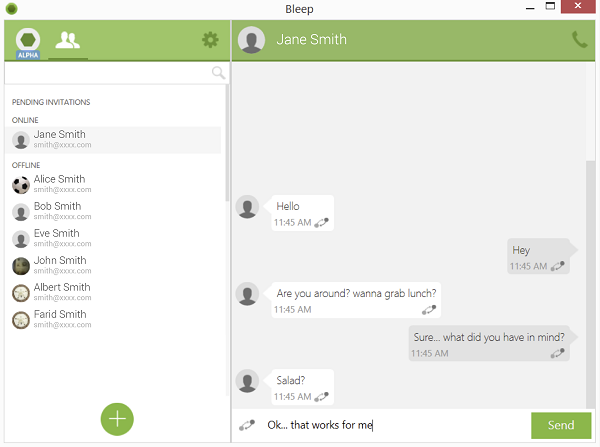Image resolution: width=600 pixels, height=447 pixels.
Task: Focus the contact search field
Action: tap(108, 73)
